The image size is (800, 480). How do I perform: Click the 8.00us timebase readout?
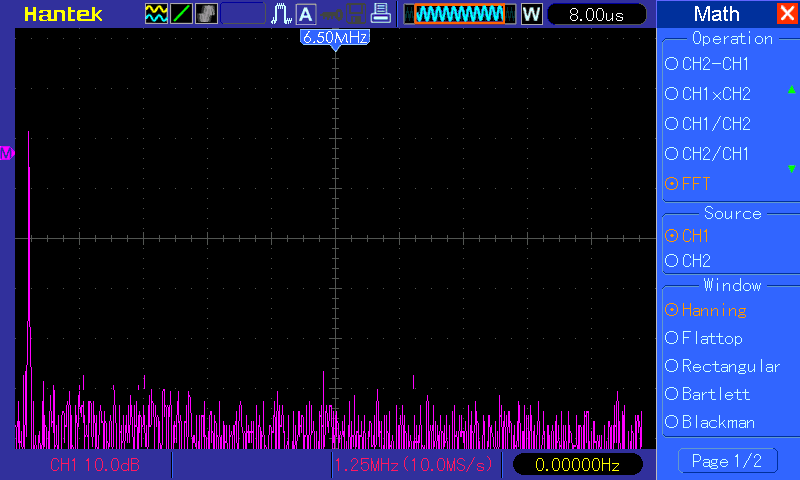click(596, 14)
